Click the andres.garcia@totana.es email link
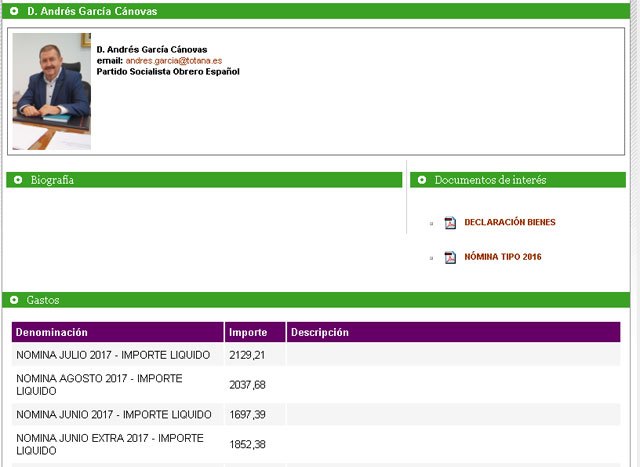 coord(173,61)
